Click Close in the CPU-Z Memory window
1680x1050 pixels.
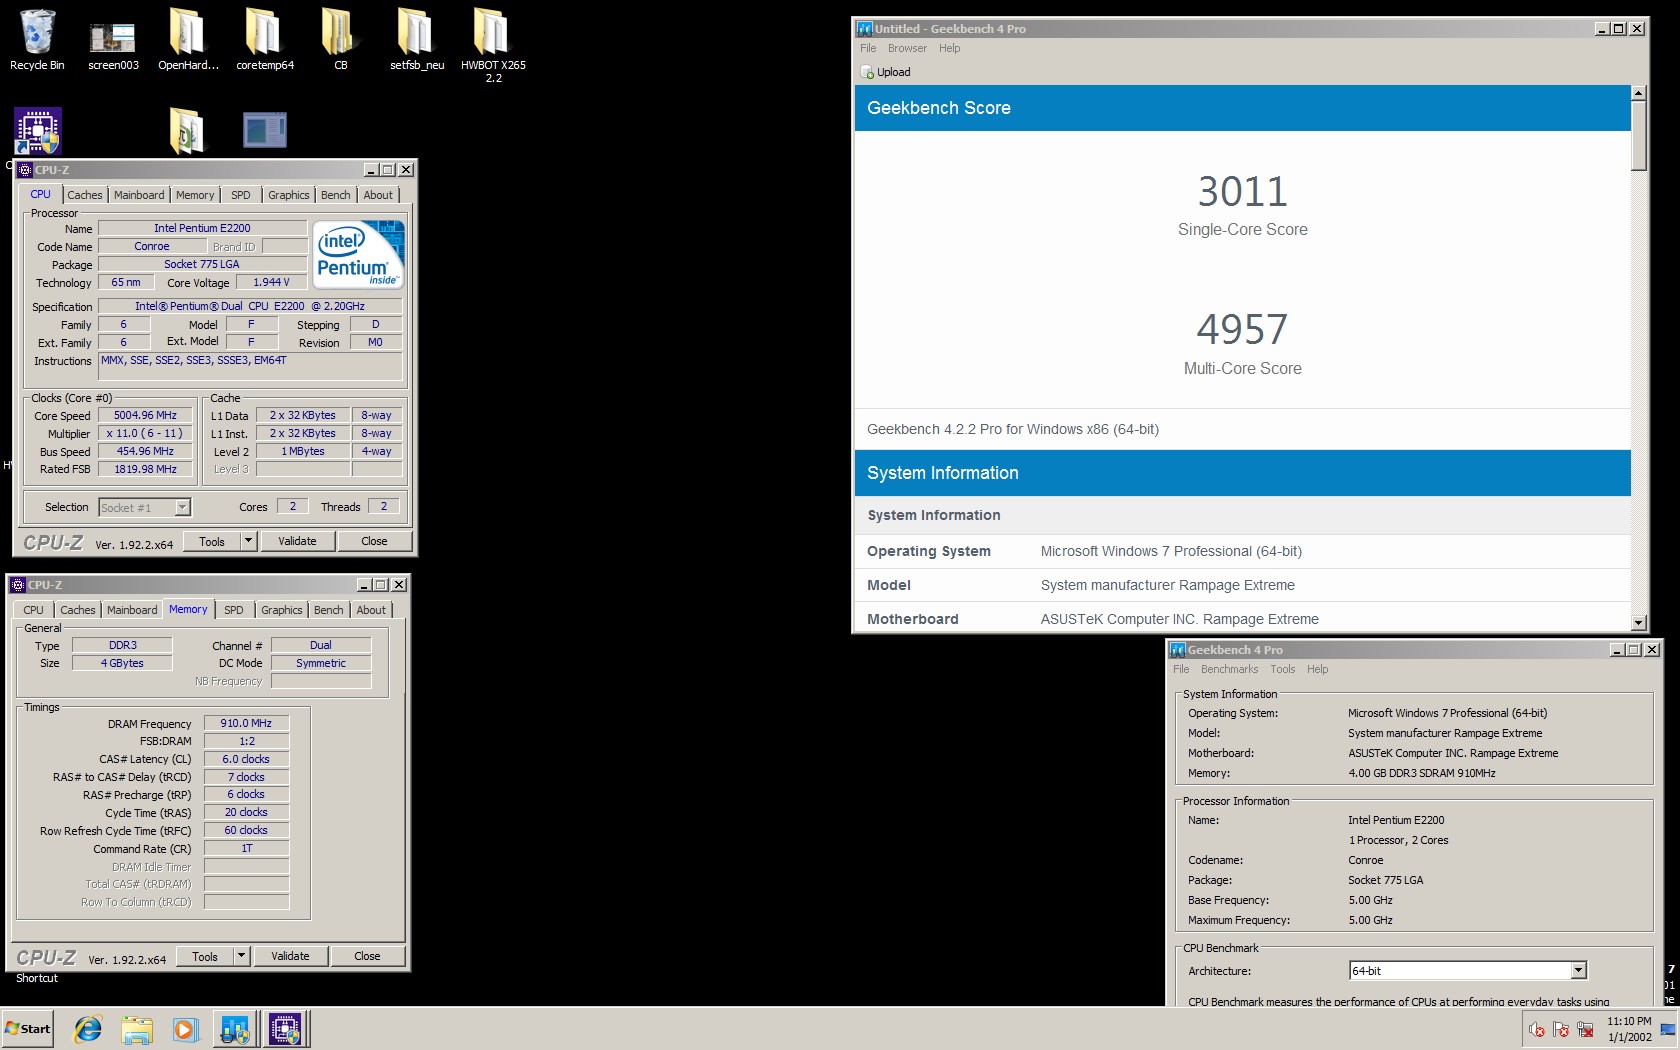tap(367, 956)
